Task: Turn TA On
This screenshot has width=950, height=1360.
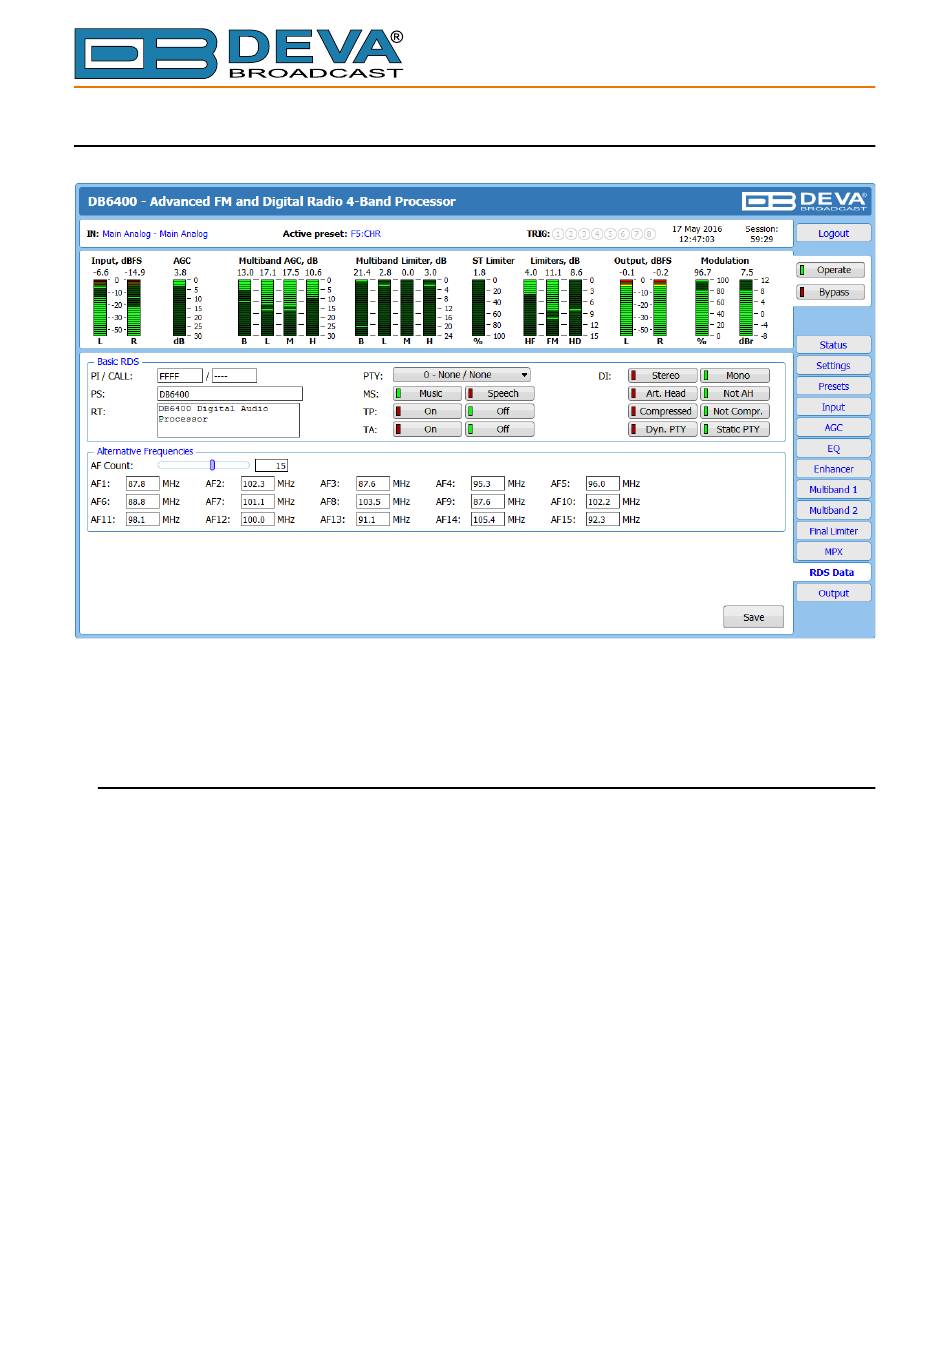Action: (x=427, y=429)
